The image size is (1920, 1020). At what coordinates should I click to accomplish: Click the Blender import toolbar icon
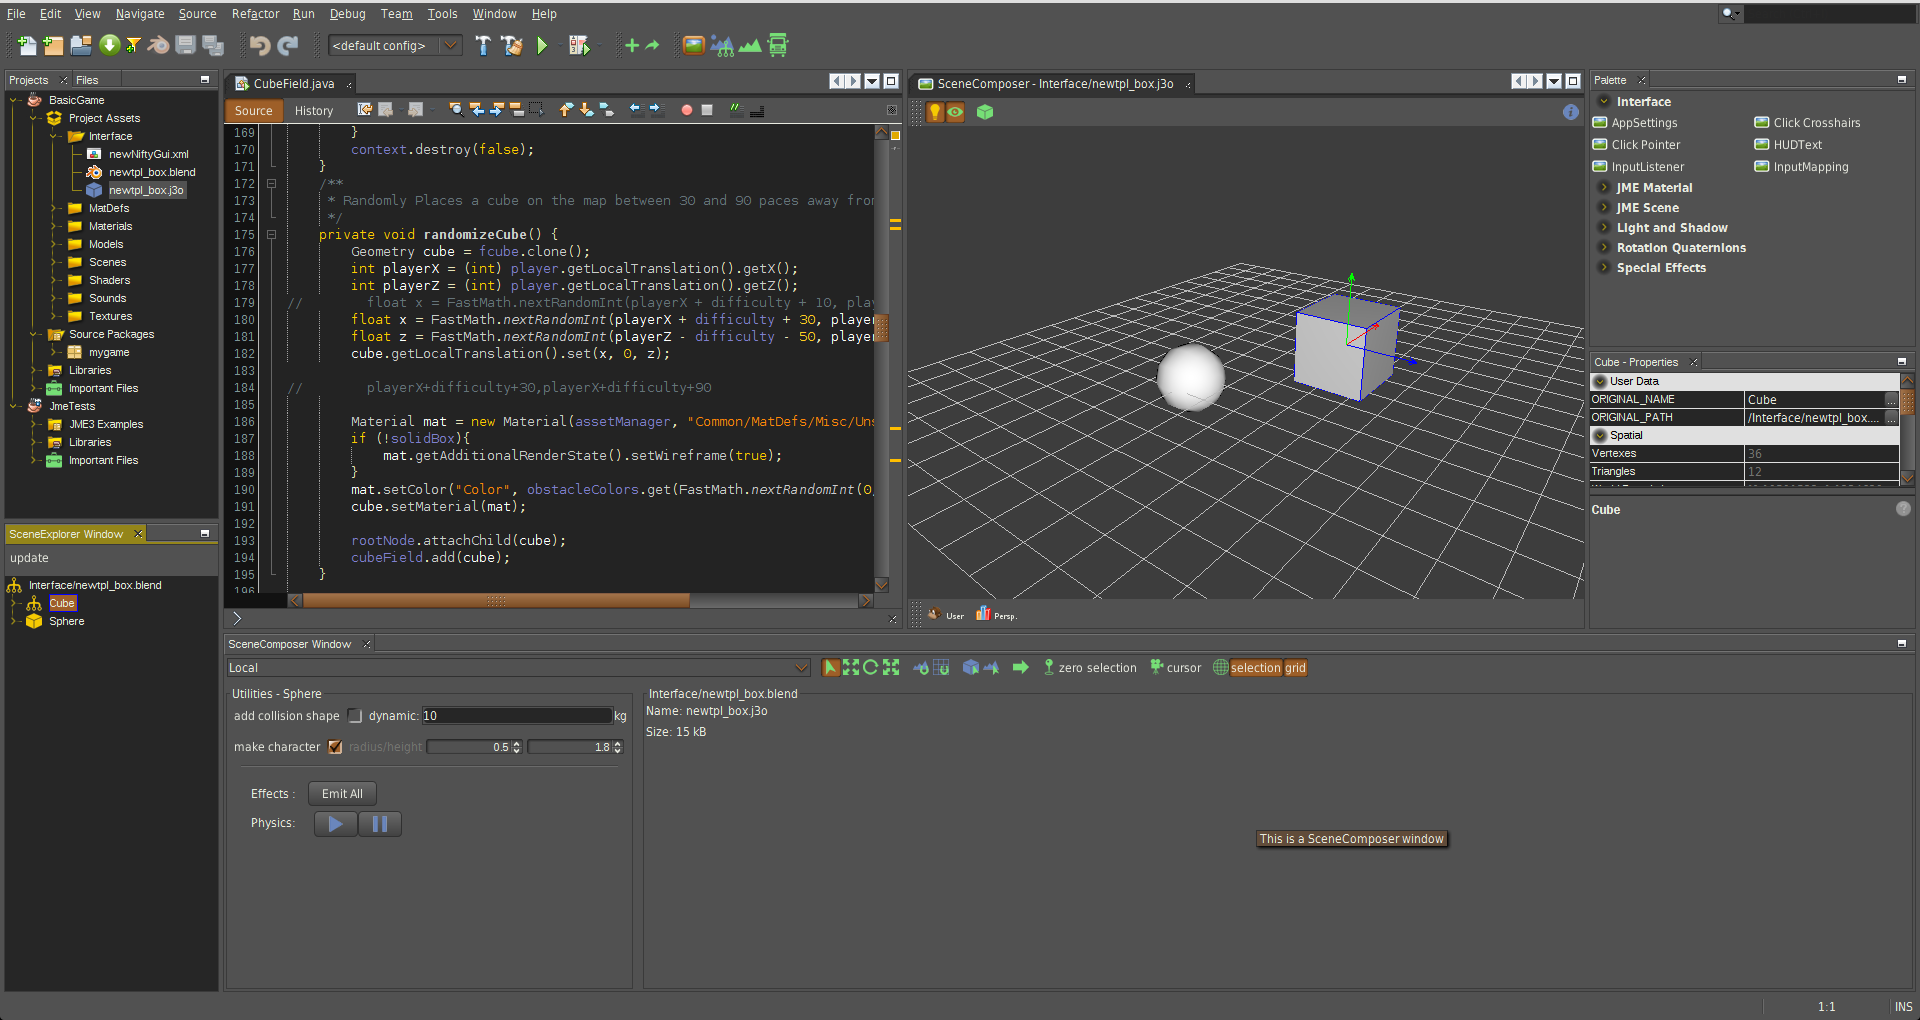(158, 45)
